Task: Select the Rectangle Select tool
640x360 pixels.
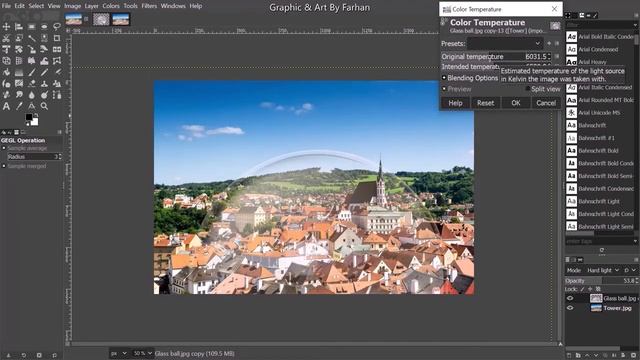Action: pyautogui.click(x=31, y=27)
